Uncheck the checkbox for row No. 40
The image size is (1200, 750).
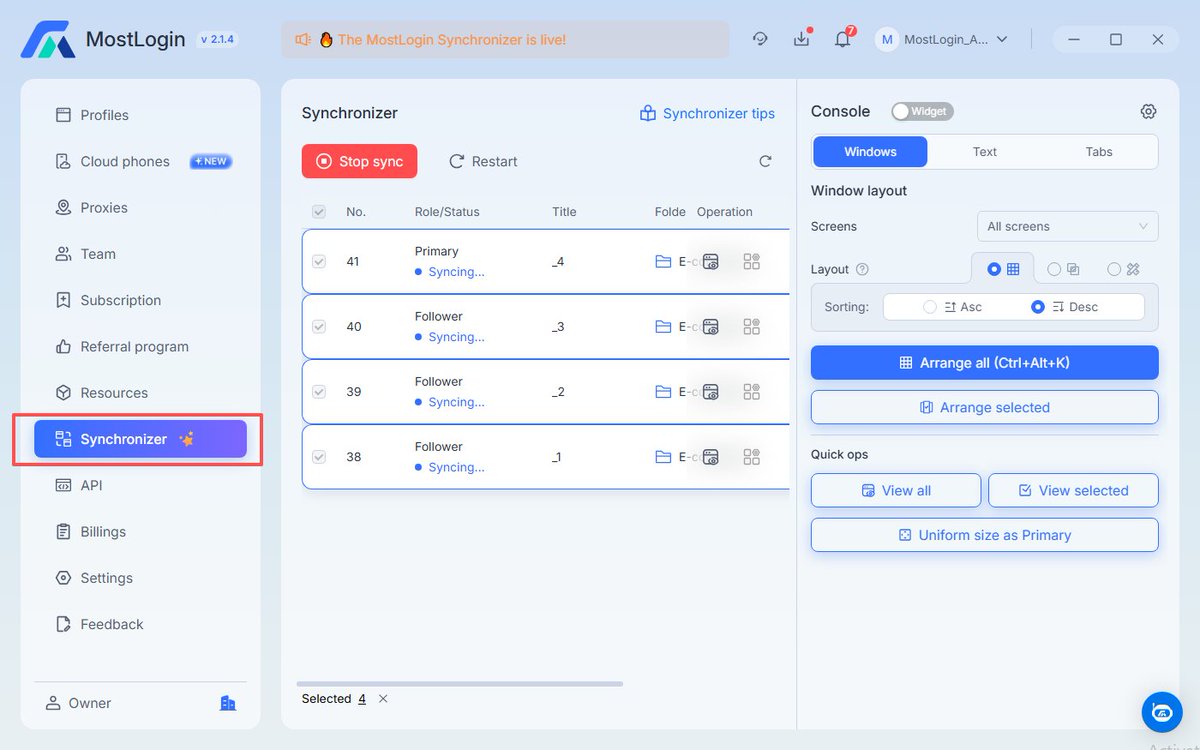point(319,326)
